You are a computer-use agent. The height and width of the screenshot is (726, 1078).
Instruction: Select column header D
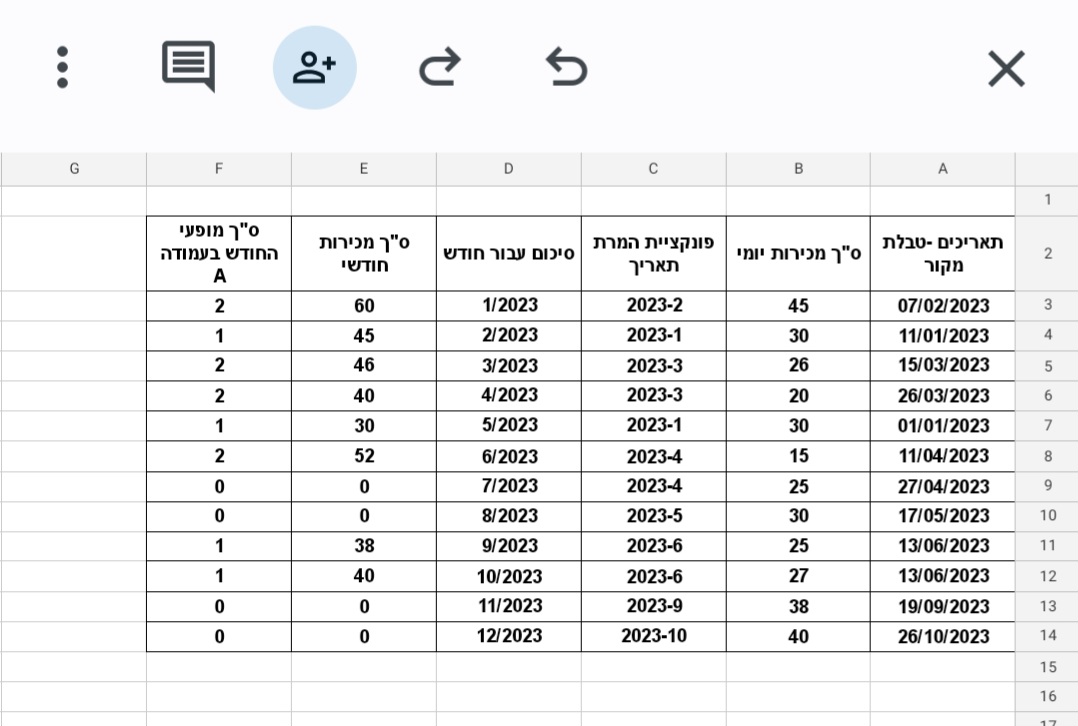click(508, 168)
